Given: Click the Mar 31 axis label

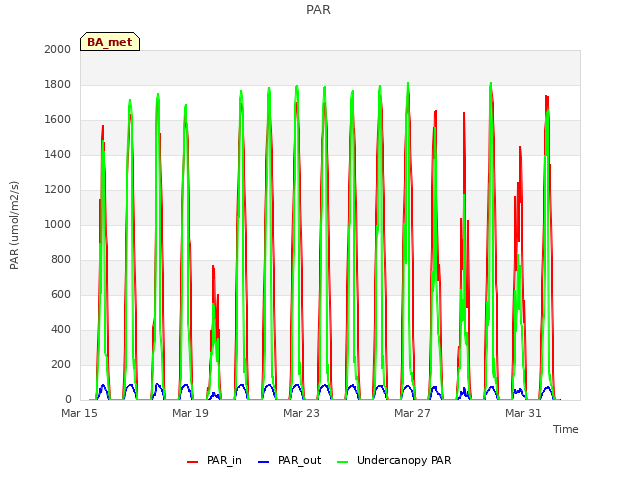Looking at the screenshot, I should pyautogui.click(x=523, y=413).
